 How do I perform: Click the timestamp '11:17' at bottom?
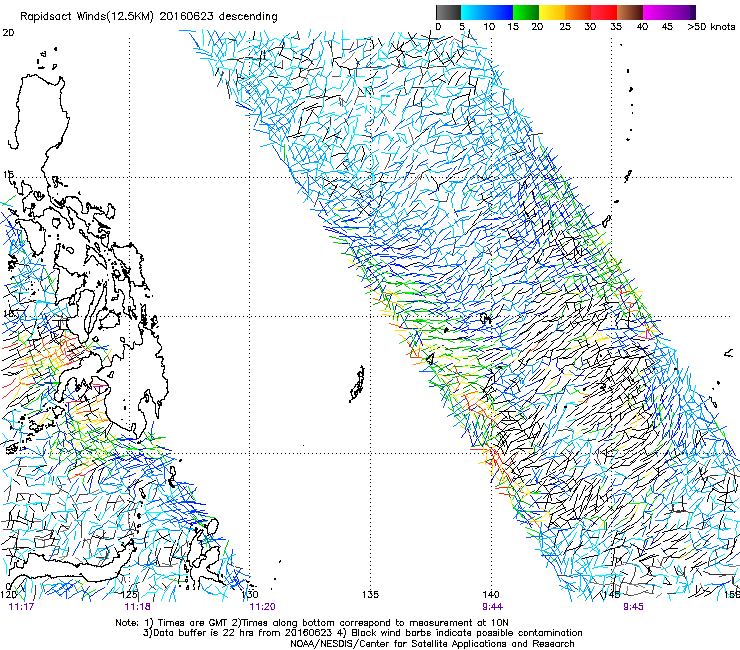point(21,607)
